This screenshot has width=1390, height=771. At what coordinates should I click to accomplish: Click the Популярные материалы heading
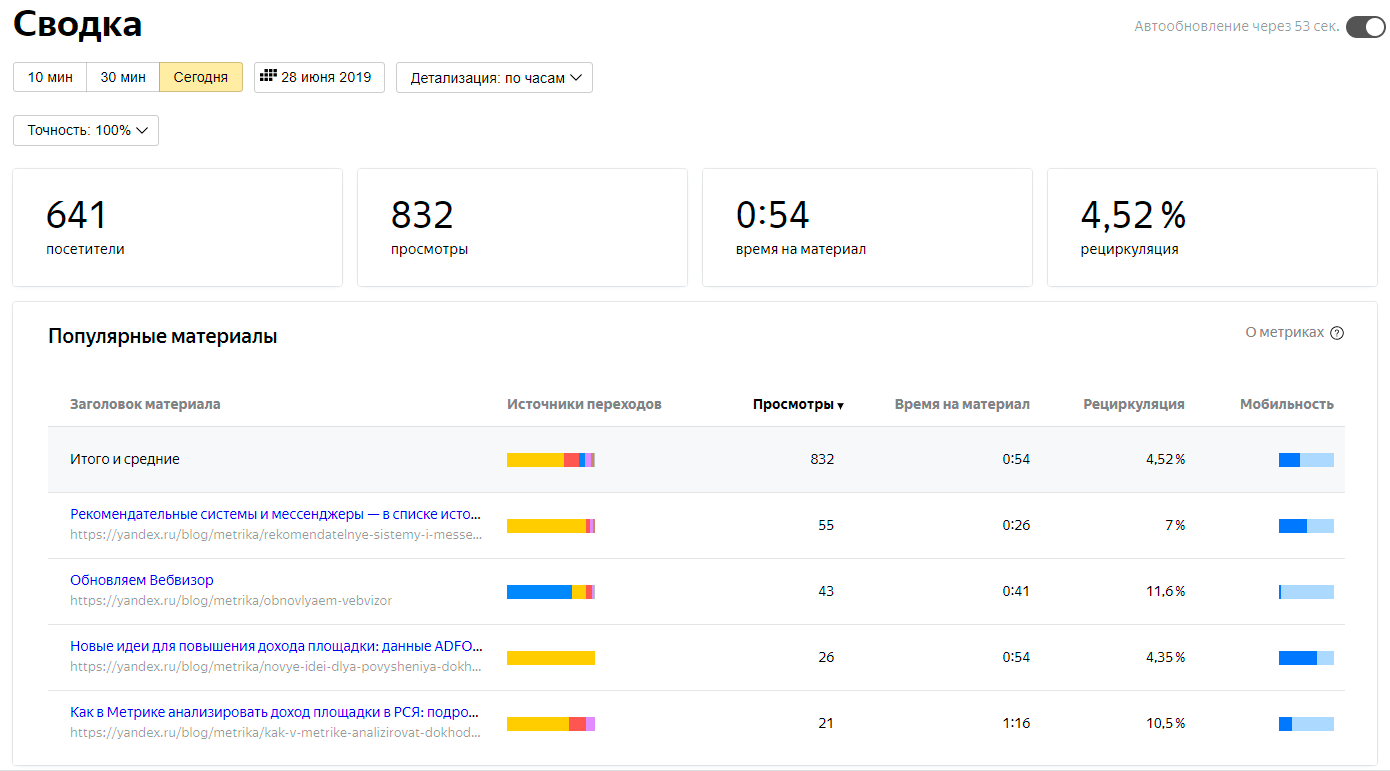click(163, 337)
